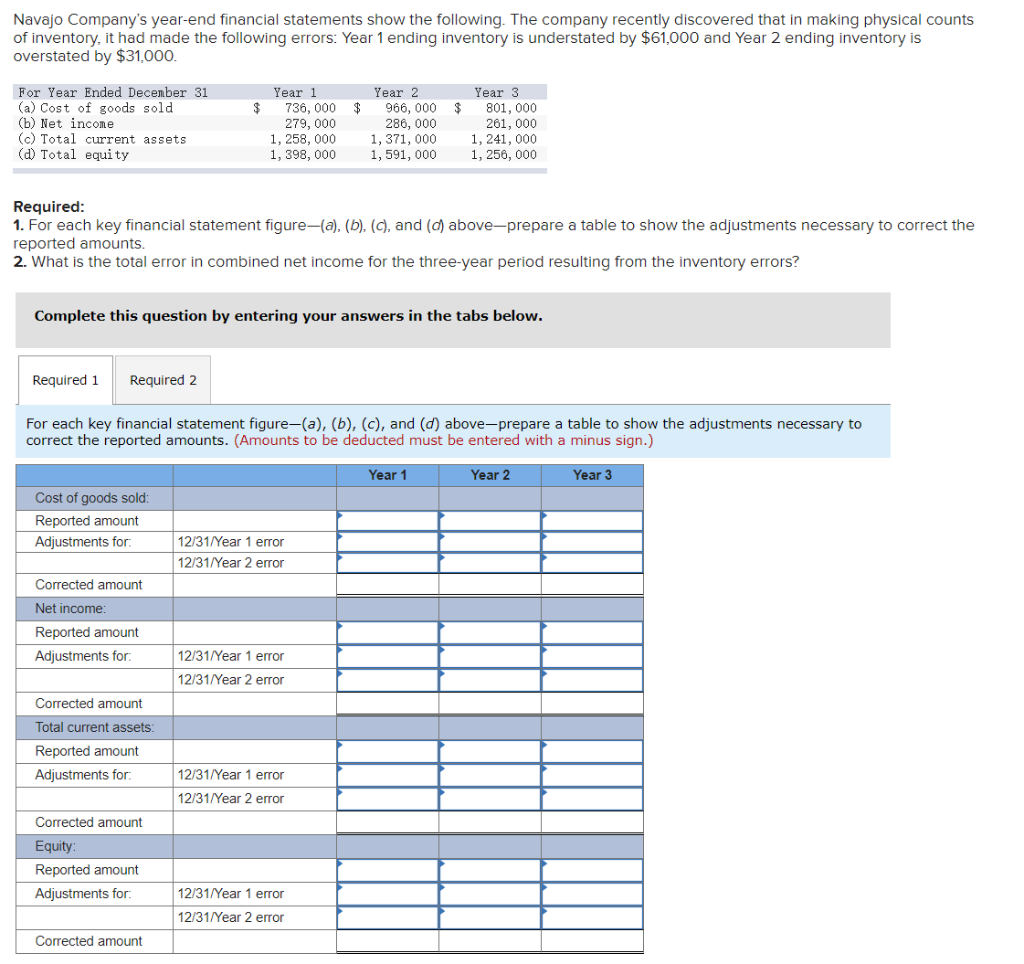The image size is (1024, 964).
Task: Click Net income Reported amount Year 3 field
Action: tap(592, 633)
